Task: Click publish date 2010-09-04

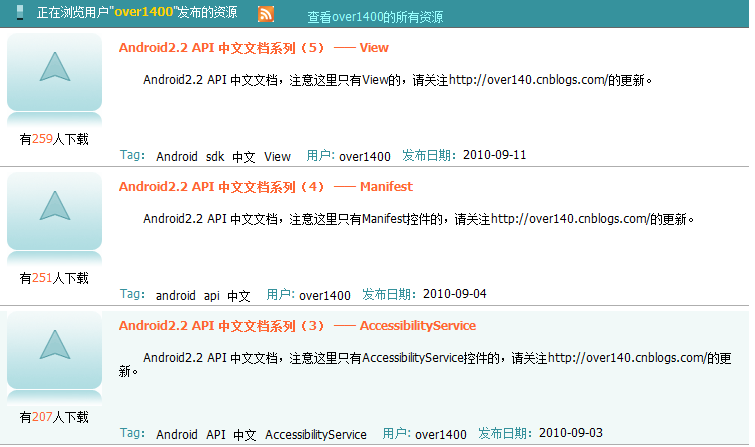Action: click(x=455, y=294)
